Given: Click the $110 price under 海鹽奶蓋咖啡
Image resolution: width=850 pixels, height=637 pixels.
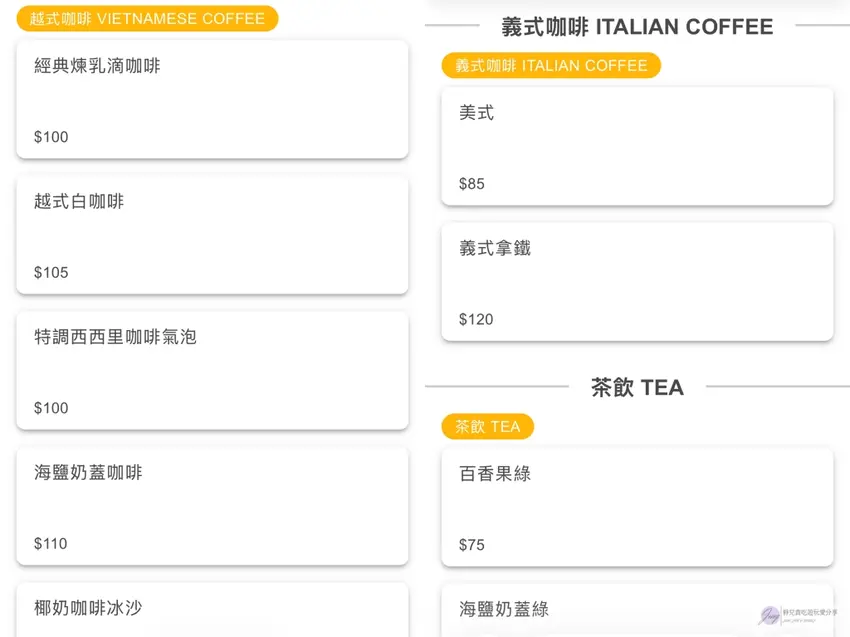Looking at the screenshot, I should 51,544.
